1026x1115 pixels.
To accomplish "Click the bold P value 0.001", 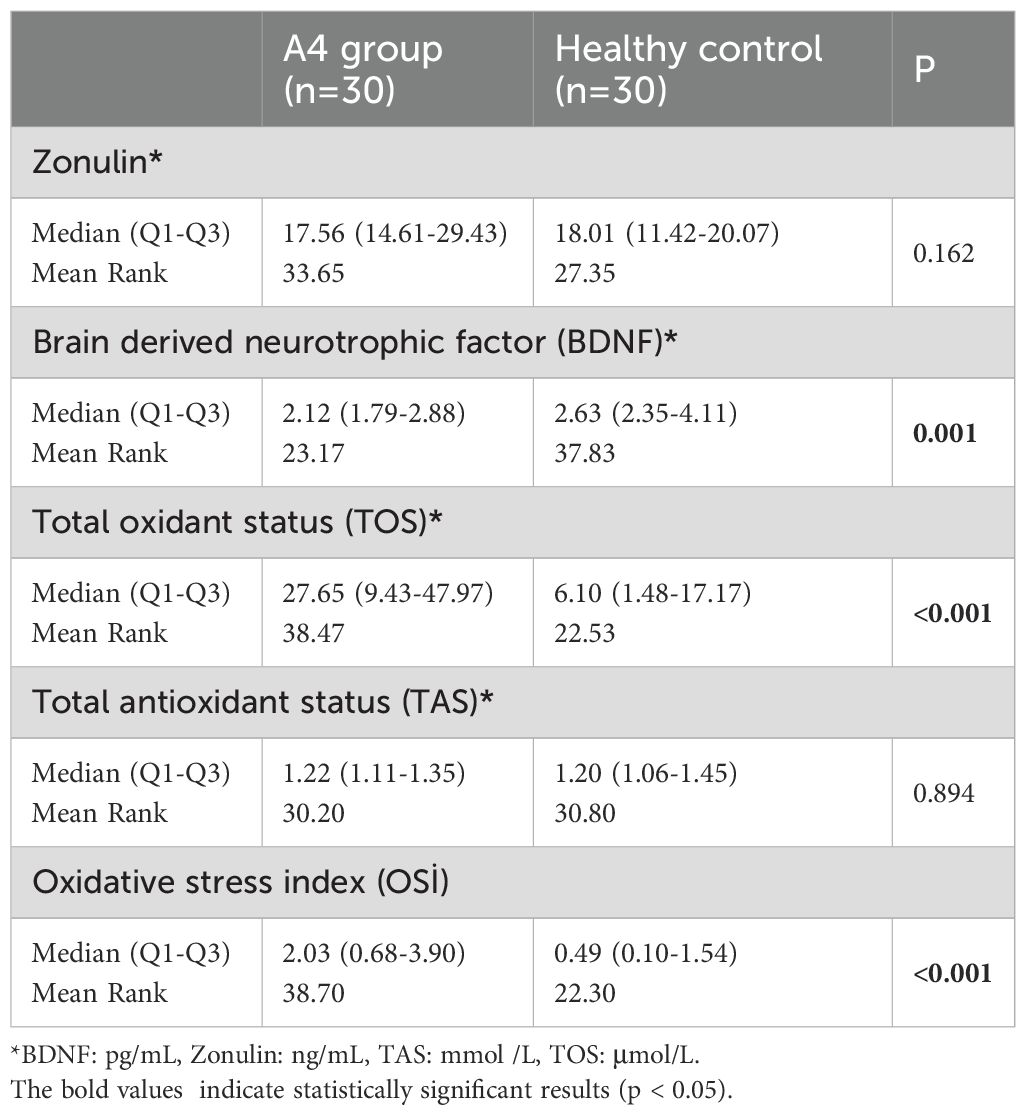I will click(944, 433).
